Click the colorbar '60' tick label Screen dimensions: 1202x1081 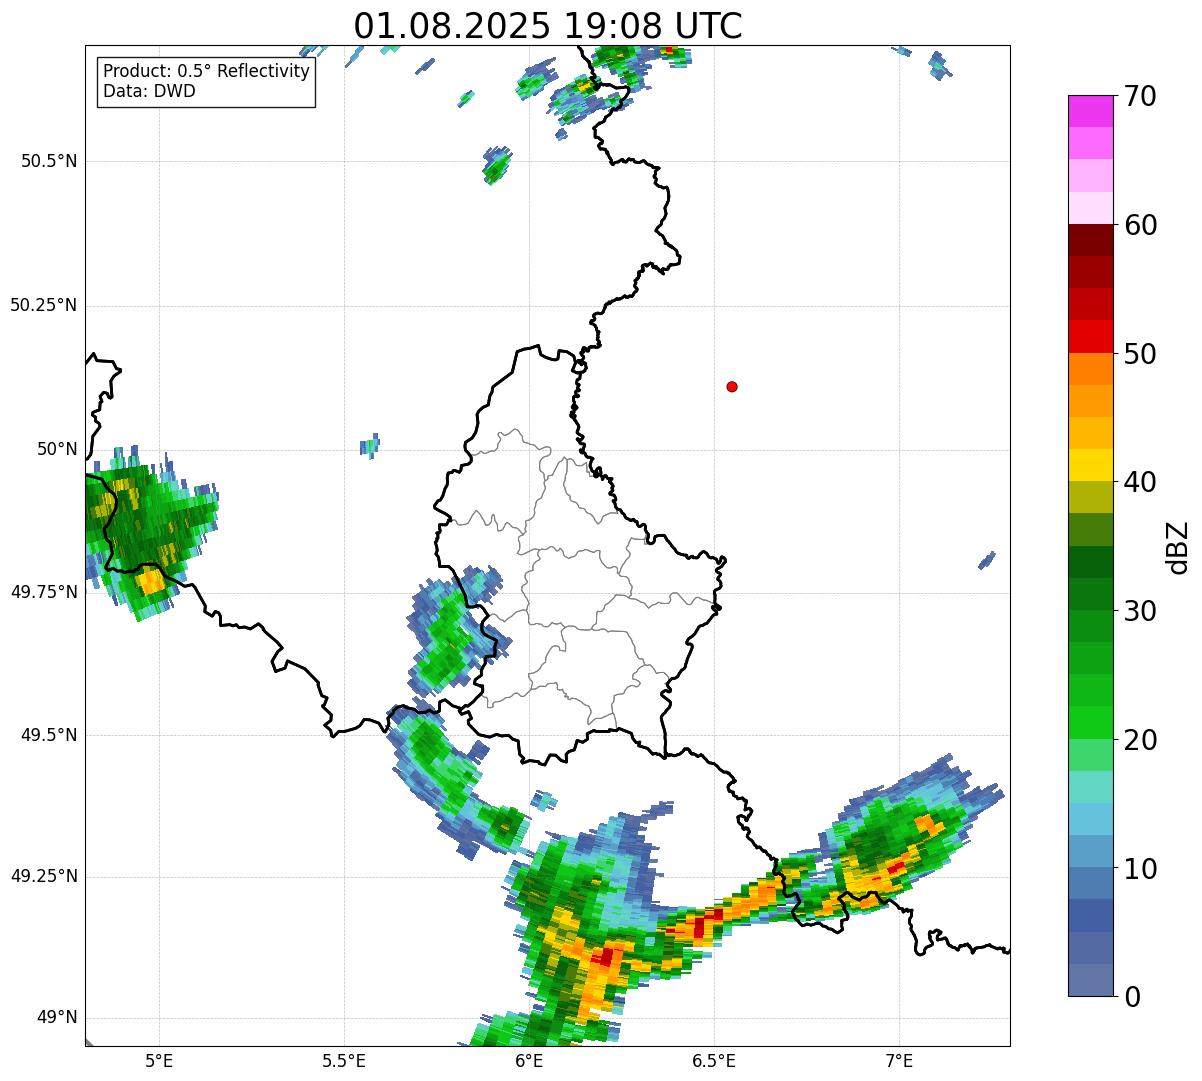pos(1140,225)
